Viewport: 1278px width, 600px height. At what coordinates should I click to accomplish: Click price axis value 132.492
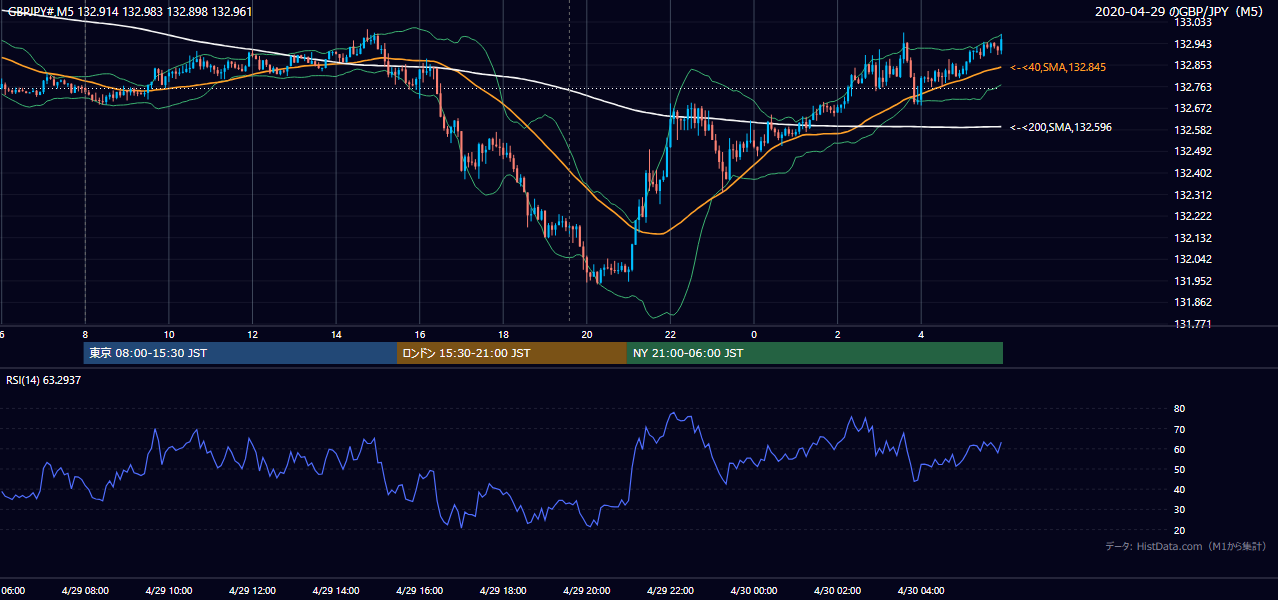click(x=1193, y=151)
